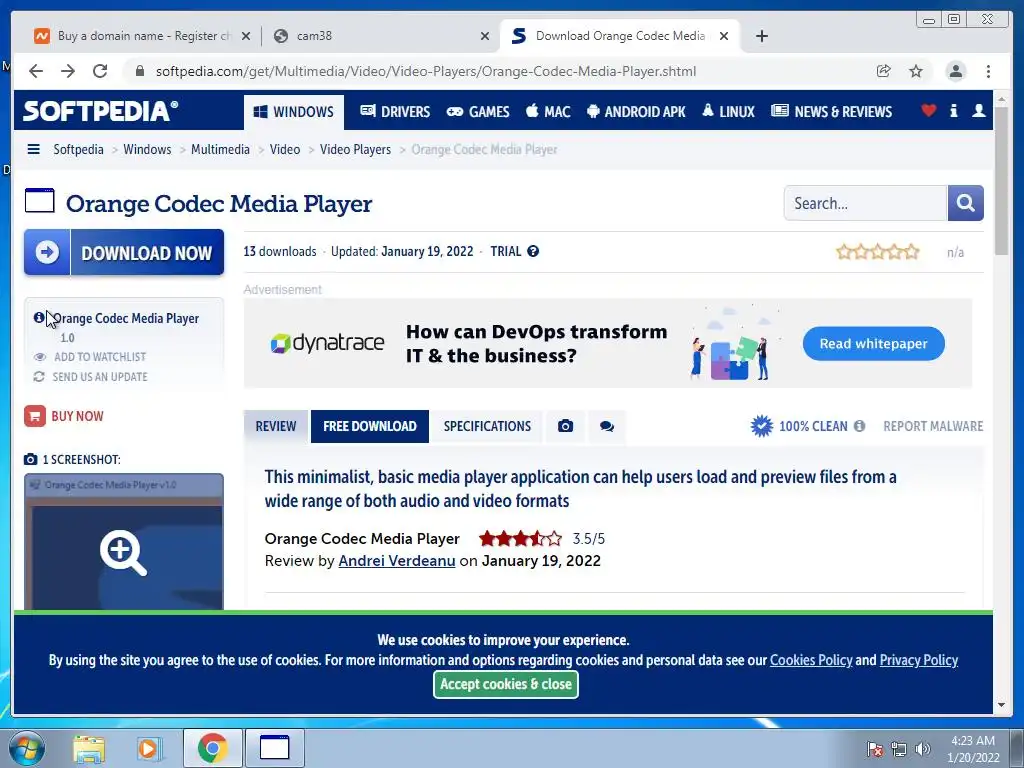Go to Video Players breadcrumb link
Screen dimensions: 1024x768
355,150
